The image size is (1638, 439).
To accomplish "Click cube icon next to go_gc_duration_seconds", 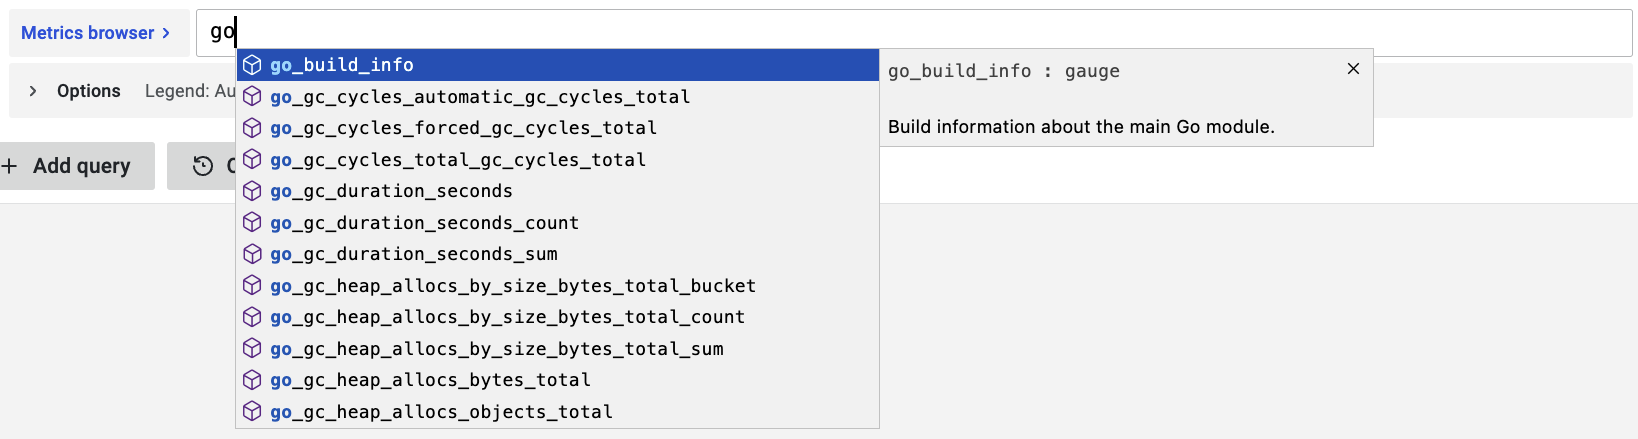I will [252, 191].
